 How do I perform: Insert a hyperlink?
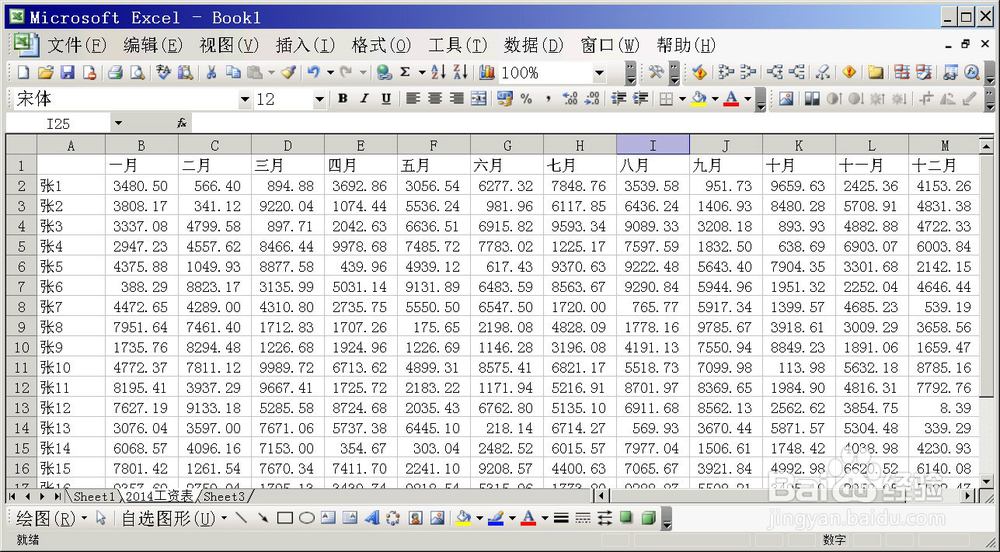pos(384,73)
